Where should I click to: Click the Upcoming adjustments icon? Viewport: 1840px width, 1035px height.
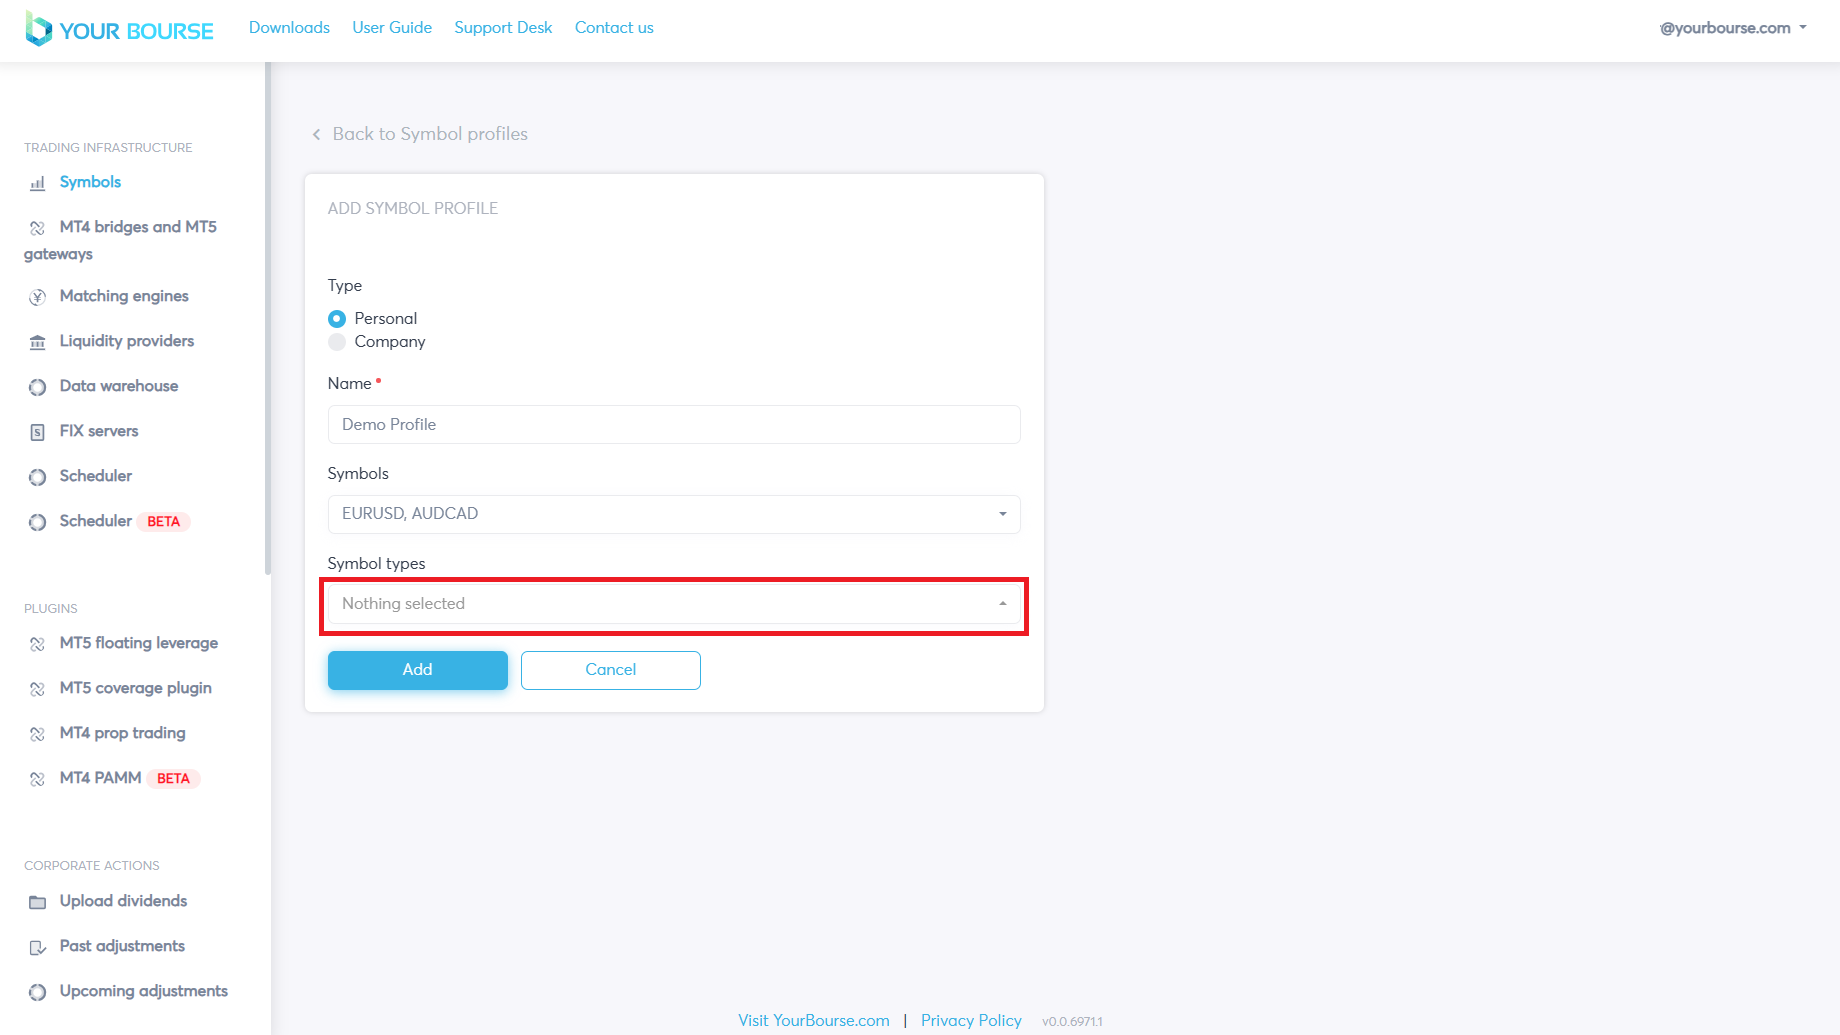37,992
